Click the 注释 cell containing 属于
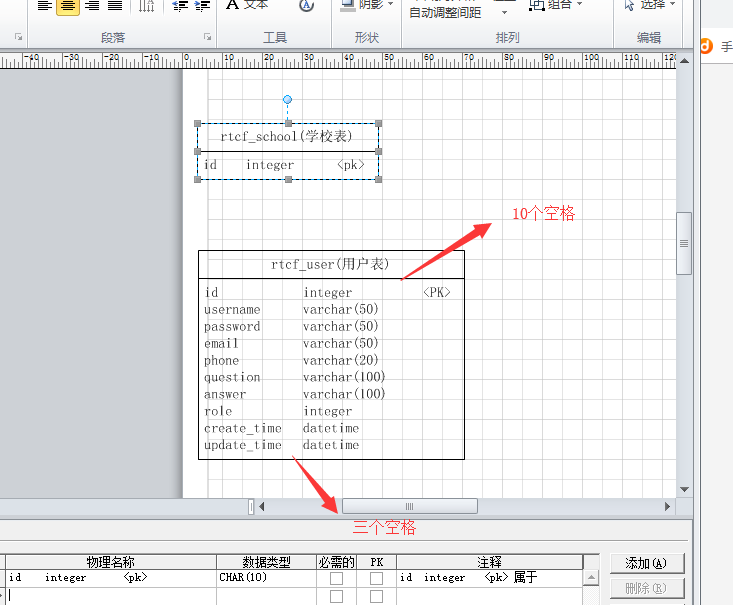The height and width of the screenshot is (605, 733). point(489,578)
